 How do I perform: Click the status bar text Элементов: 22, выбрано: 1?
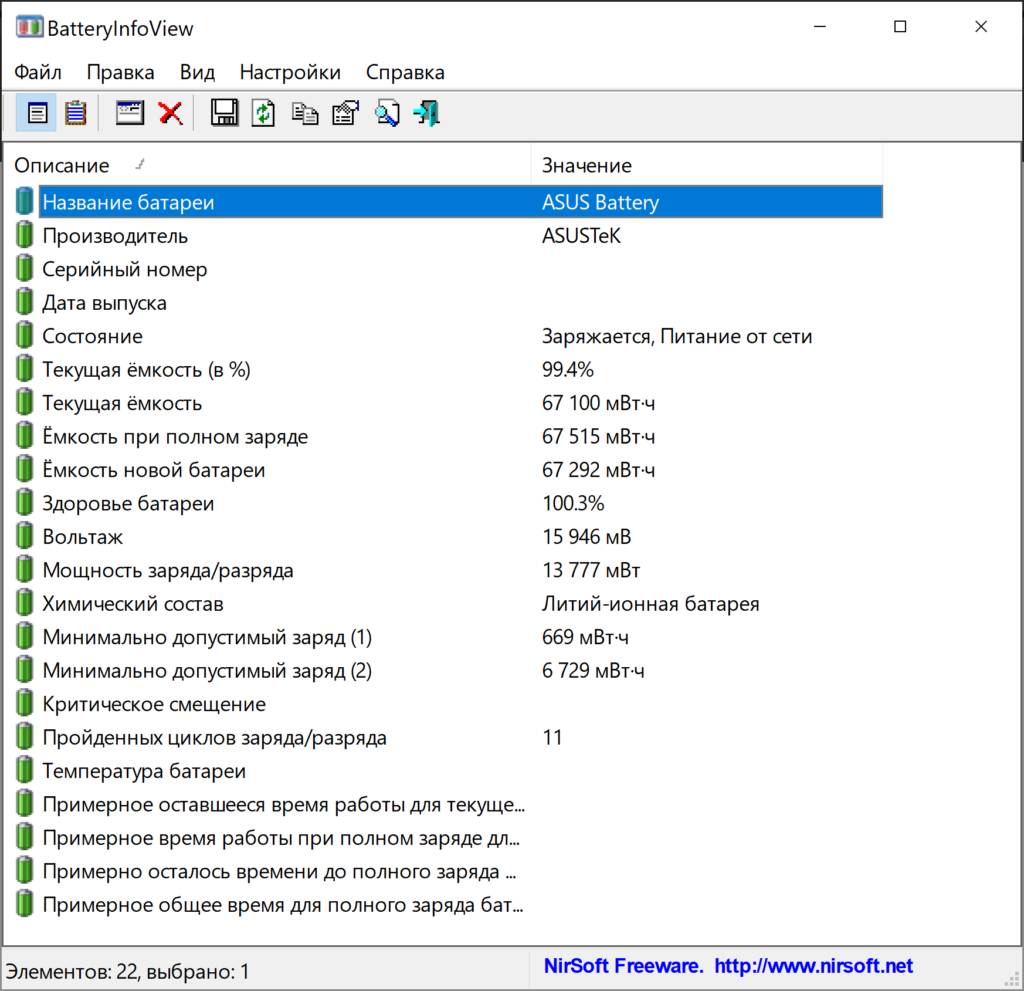coord(128,971)
